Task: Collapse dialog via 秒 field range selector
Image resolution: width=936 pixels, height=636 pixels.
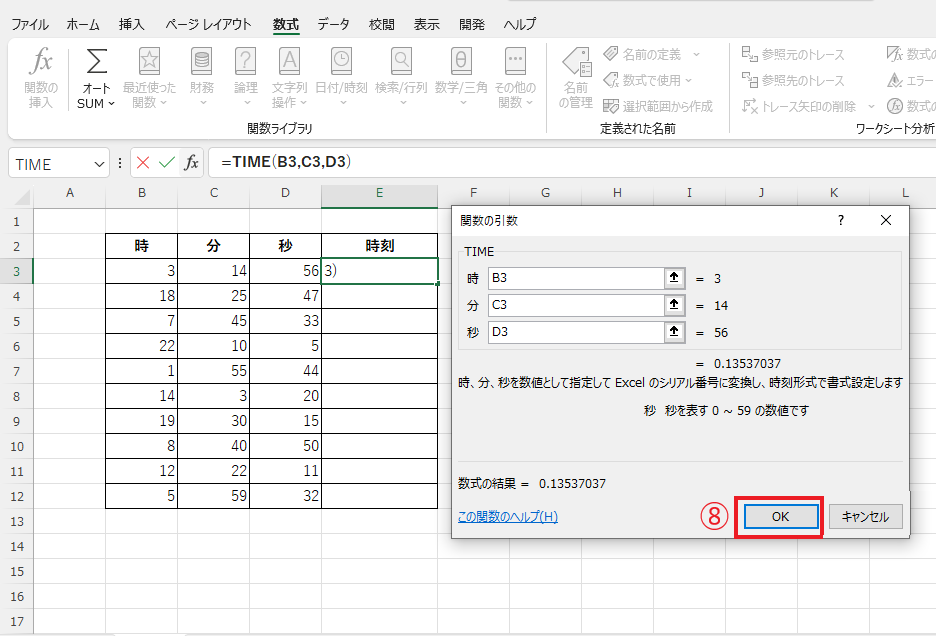Action: coord(675,331)
